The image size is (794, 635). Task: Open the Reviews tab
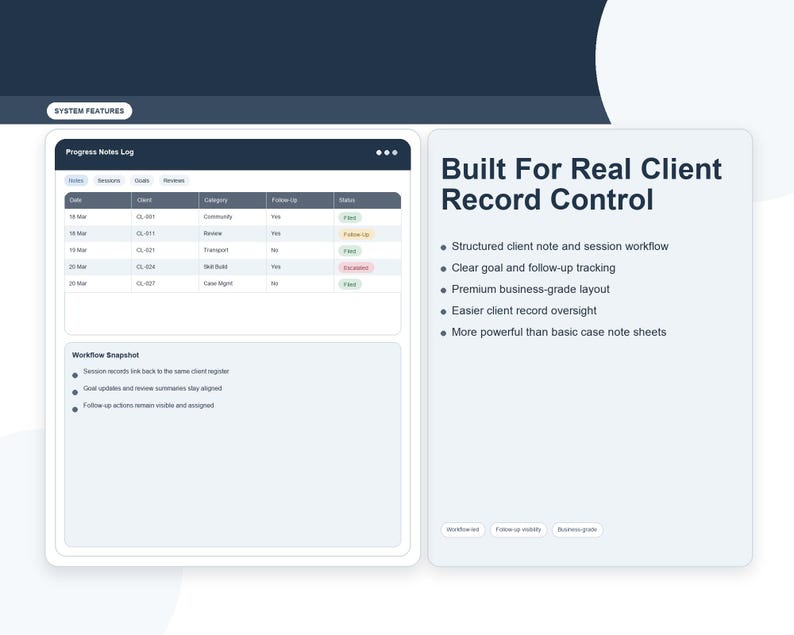tap(174, 181)
